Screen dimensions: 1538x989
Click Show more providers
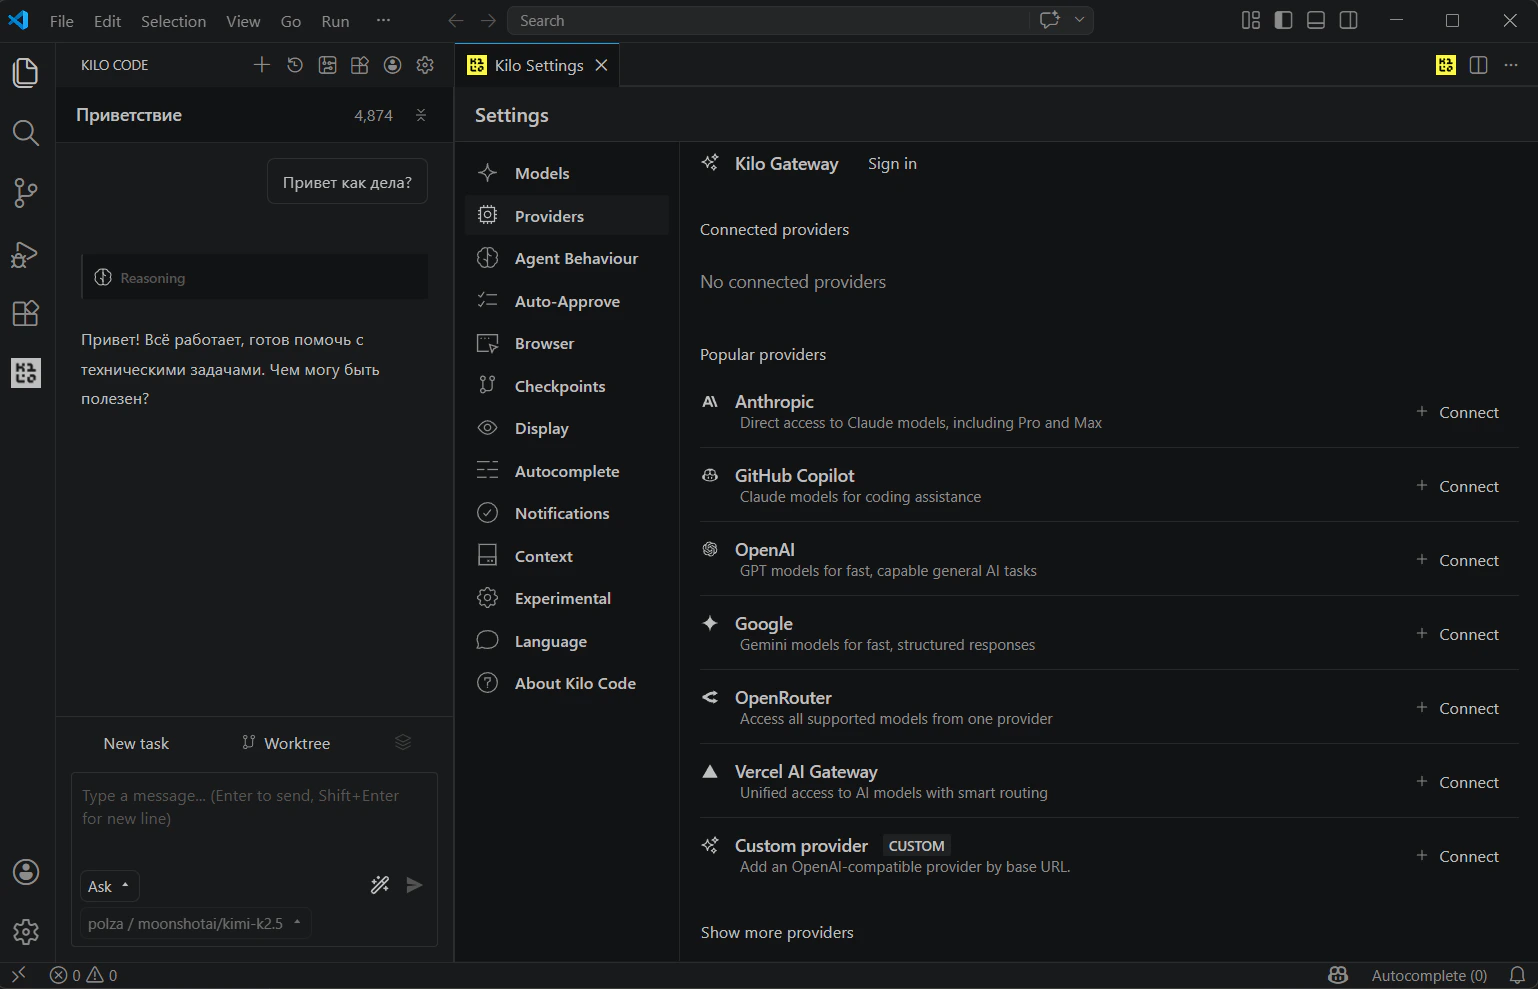(777, 932)
